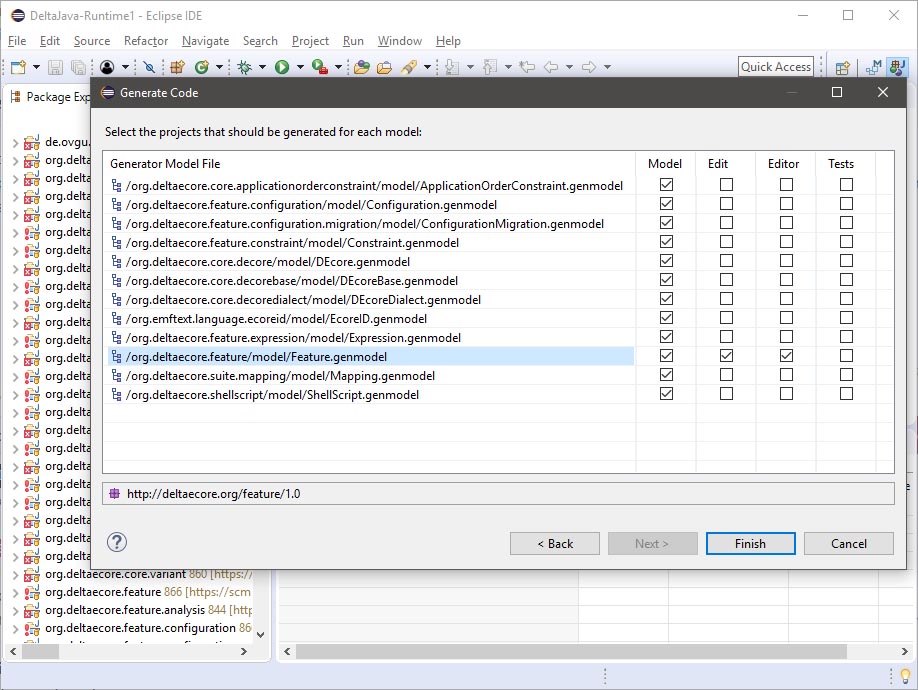
Task: Click the Last Edit Location icon
Action: [527, 67]
